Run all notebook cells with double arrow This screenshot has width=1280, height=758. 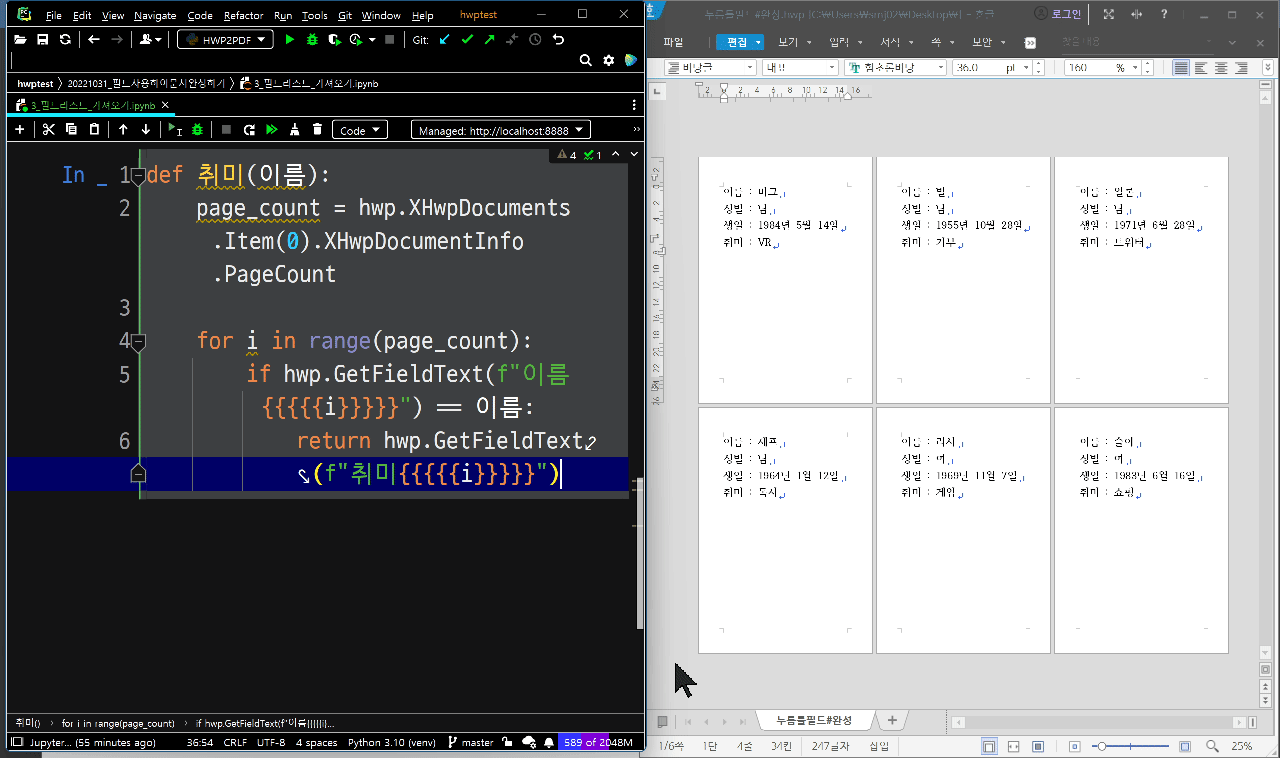271,130
